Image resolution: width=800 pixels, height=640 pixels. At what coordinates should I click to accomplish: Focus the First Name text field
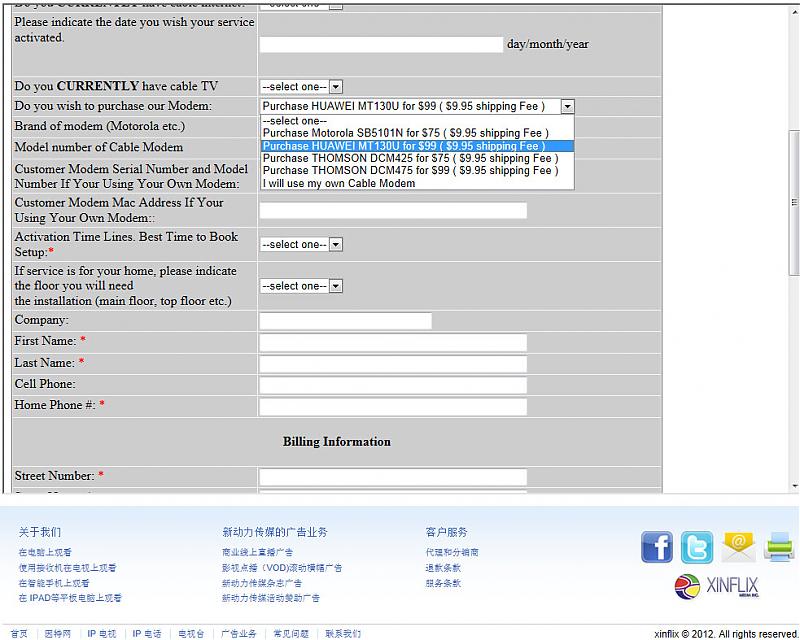click(x=392, y=343)
